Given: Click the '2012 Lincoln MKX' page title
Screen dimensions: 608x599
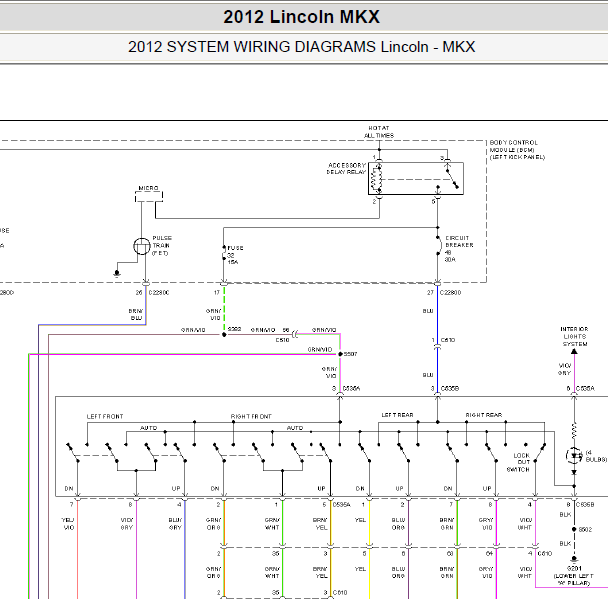Looking at the screenshot, I should (301, 17).
